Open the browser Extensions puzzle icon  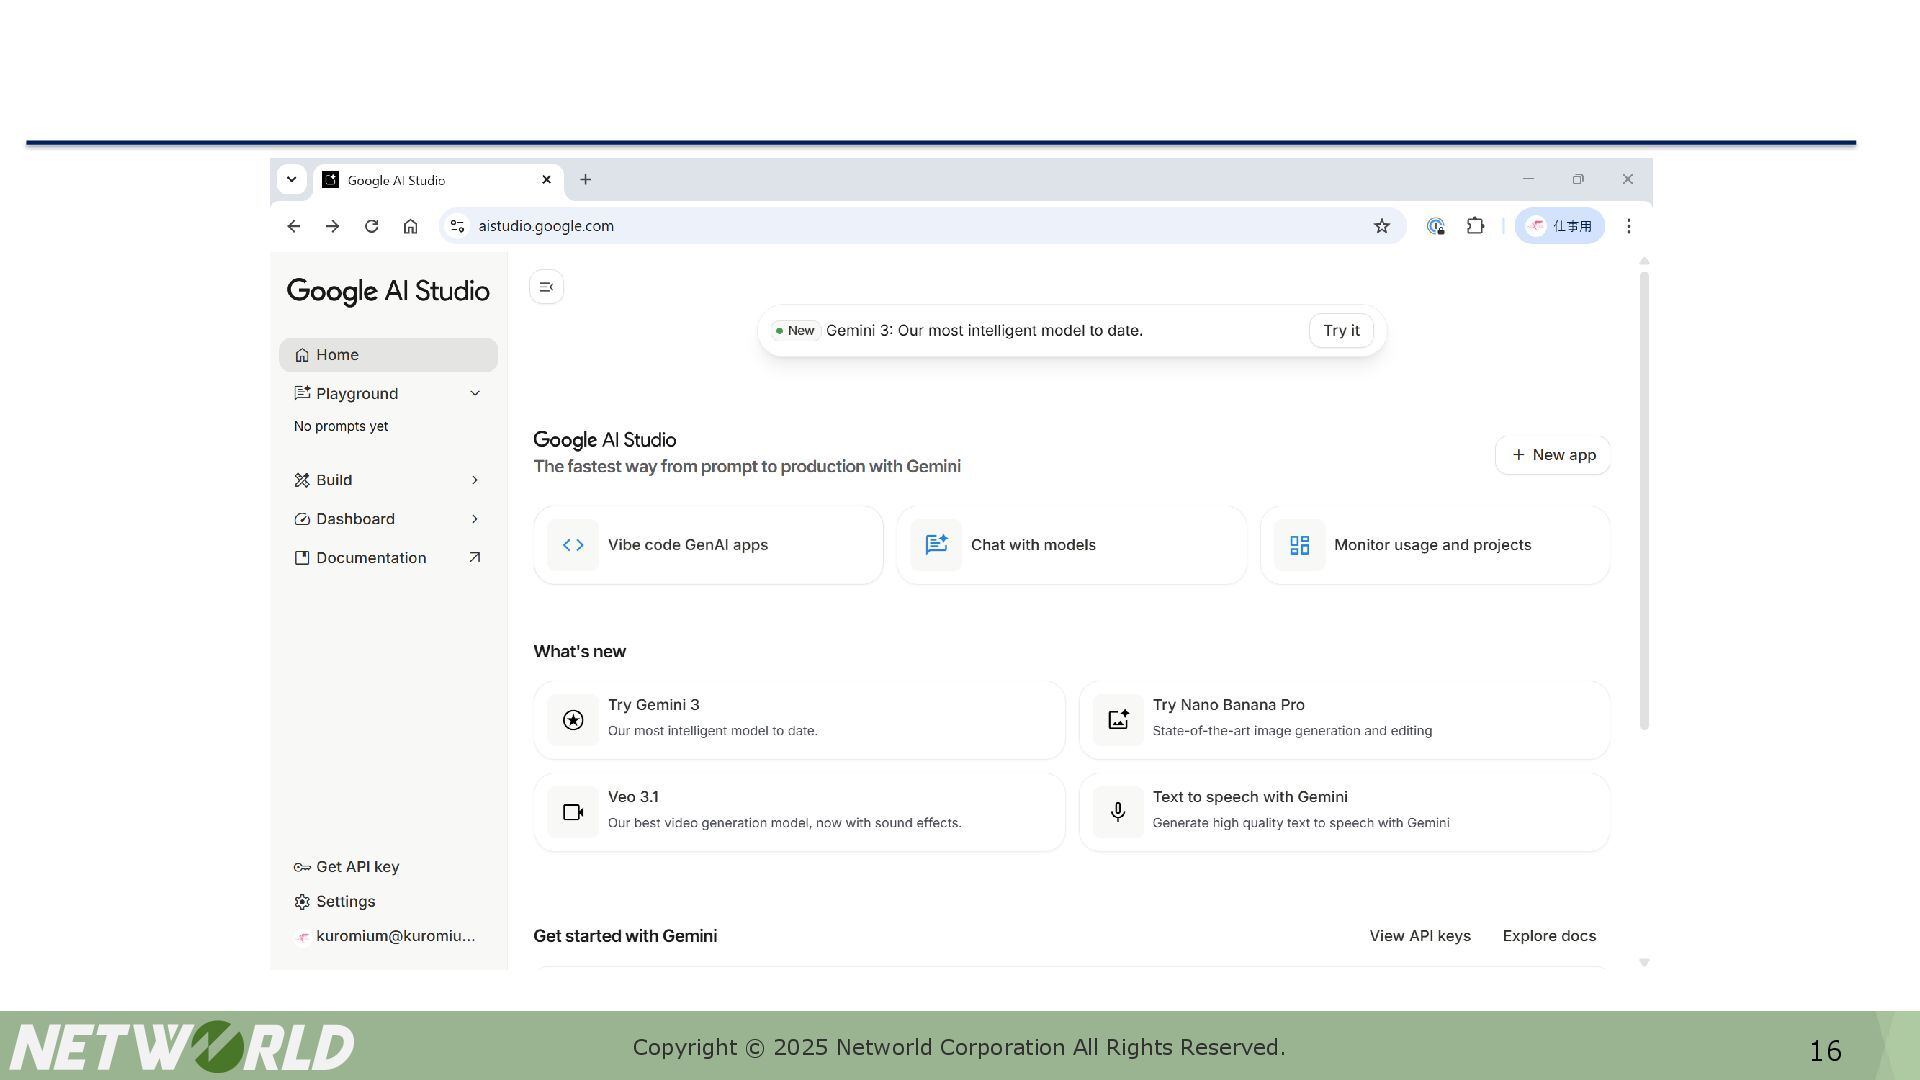pos(1475,226)
